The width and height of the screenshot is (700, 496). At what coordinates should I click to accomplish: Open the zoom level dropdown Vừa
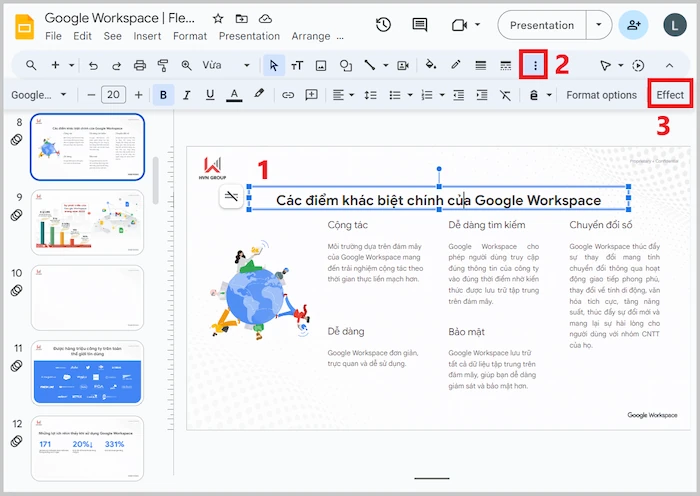point(226,65)
